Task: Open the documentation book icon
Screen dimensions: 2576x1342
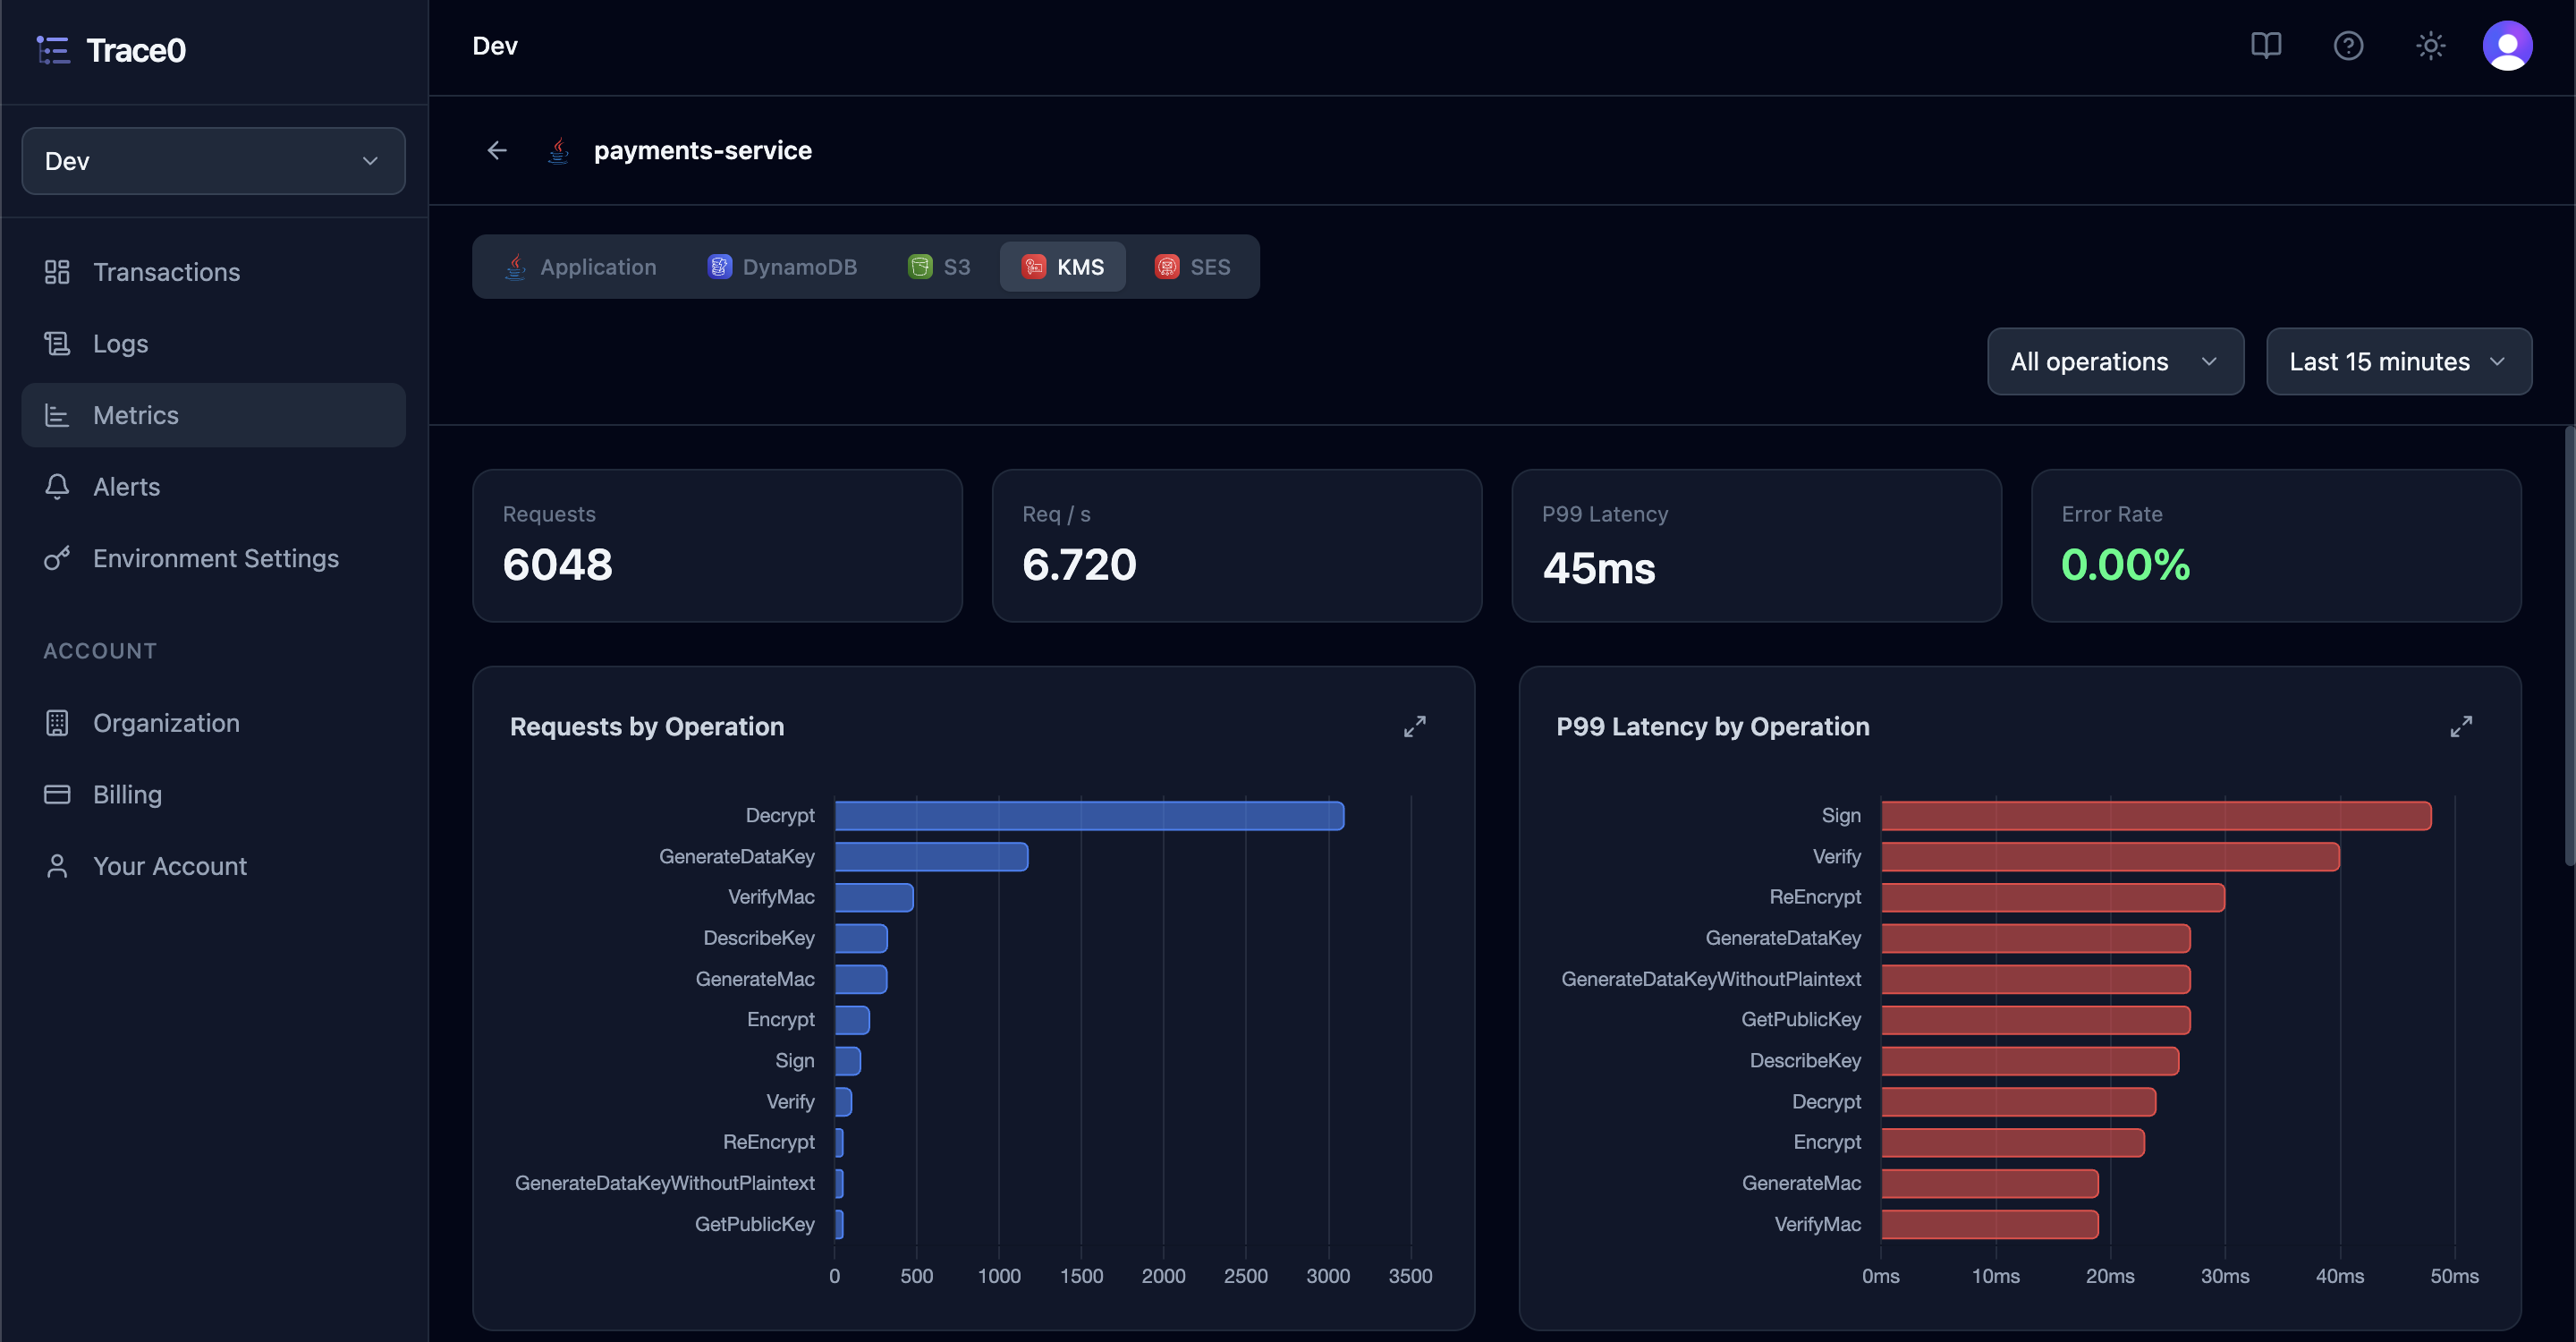Action: [x=2265, y=46]
